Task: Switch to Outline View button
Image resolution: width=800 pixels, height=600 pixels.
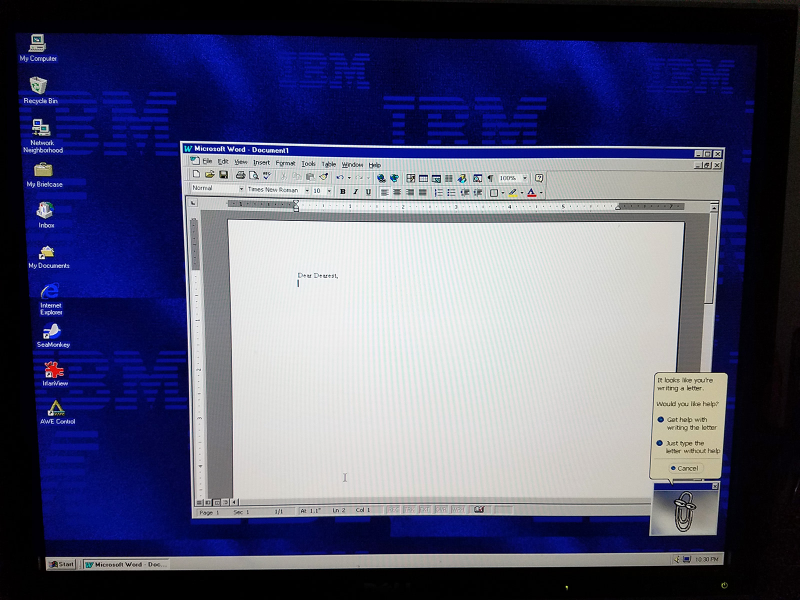Action: [x=225, y=503]
